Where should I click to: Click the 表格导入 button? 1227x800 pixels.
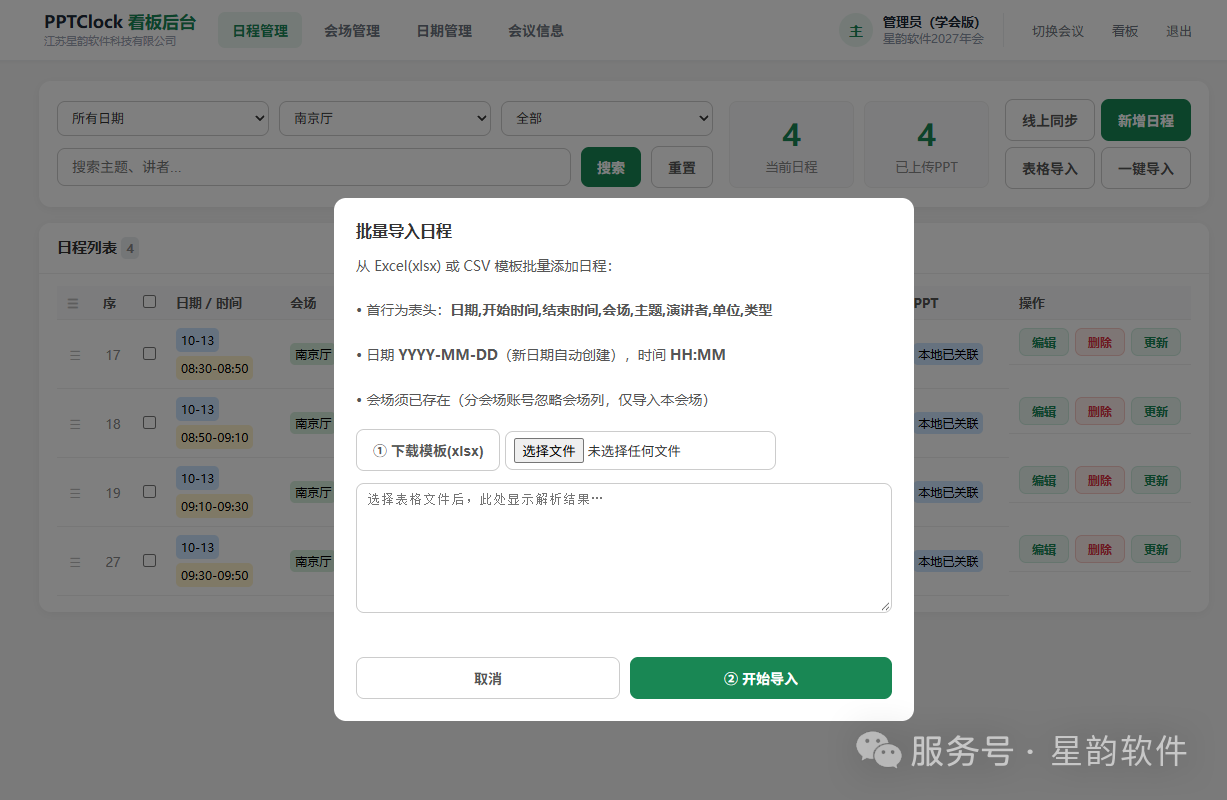(x=1050, y=168)
